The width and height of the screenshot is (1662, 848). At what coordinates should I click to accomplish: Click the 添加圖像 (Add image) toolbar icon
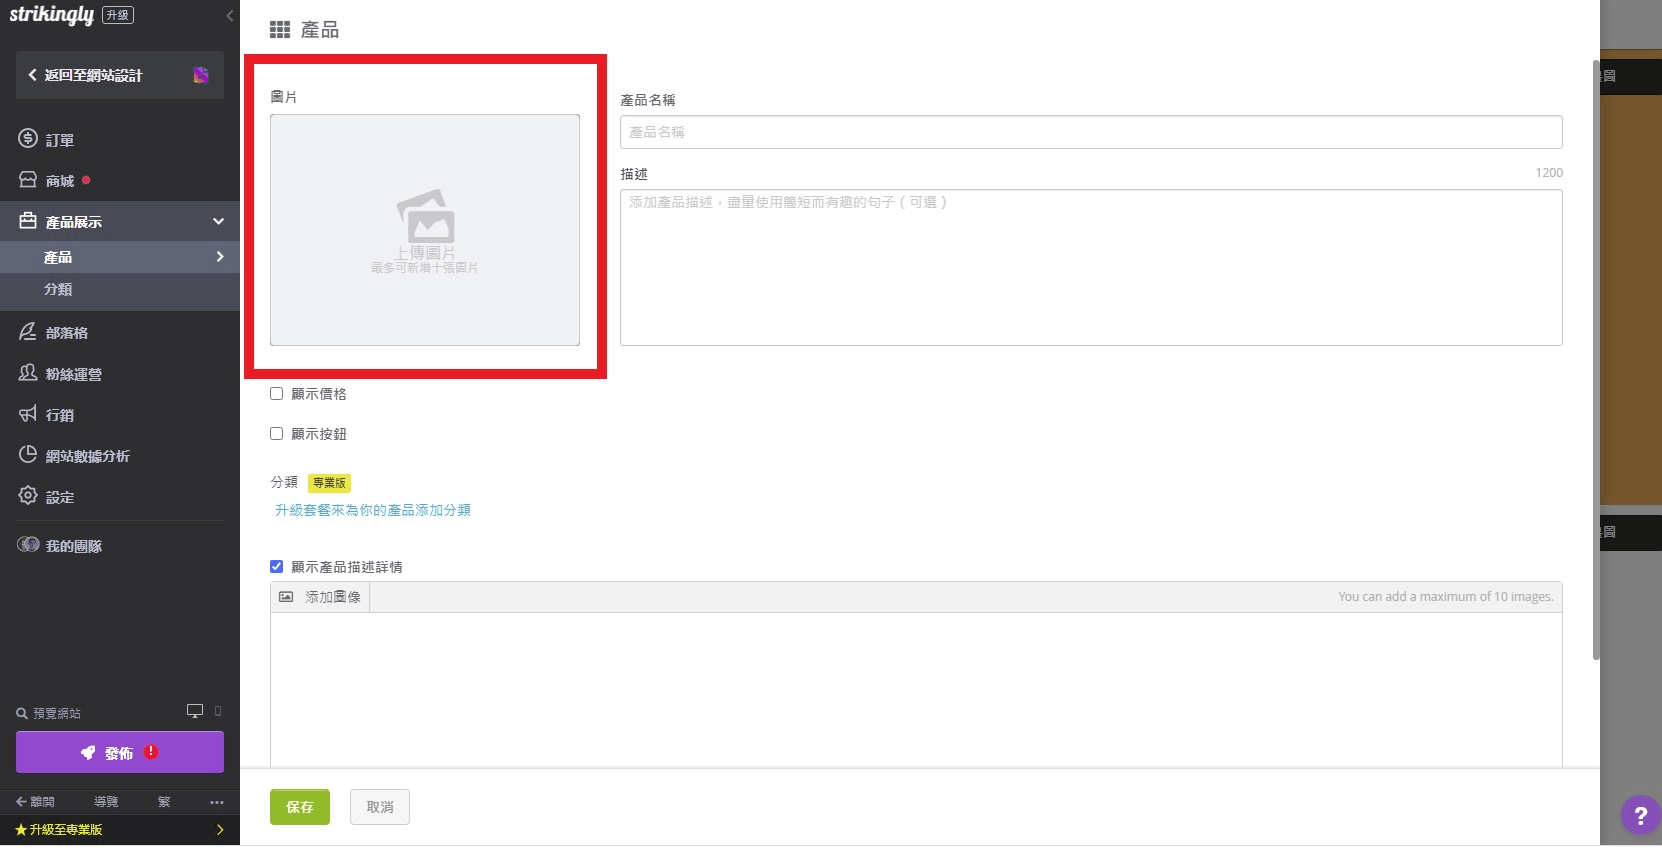(286, 597)
